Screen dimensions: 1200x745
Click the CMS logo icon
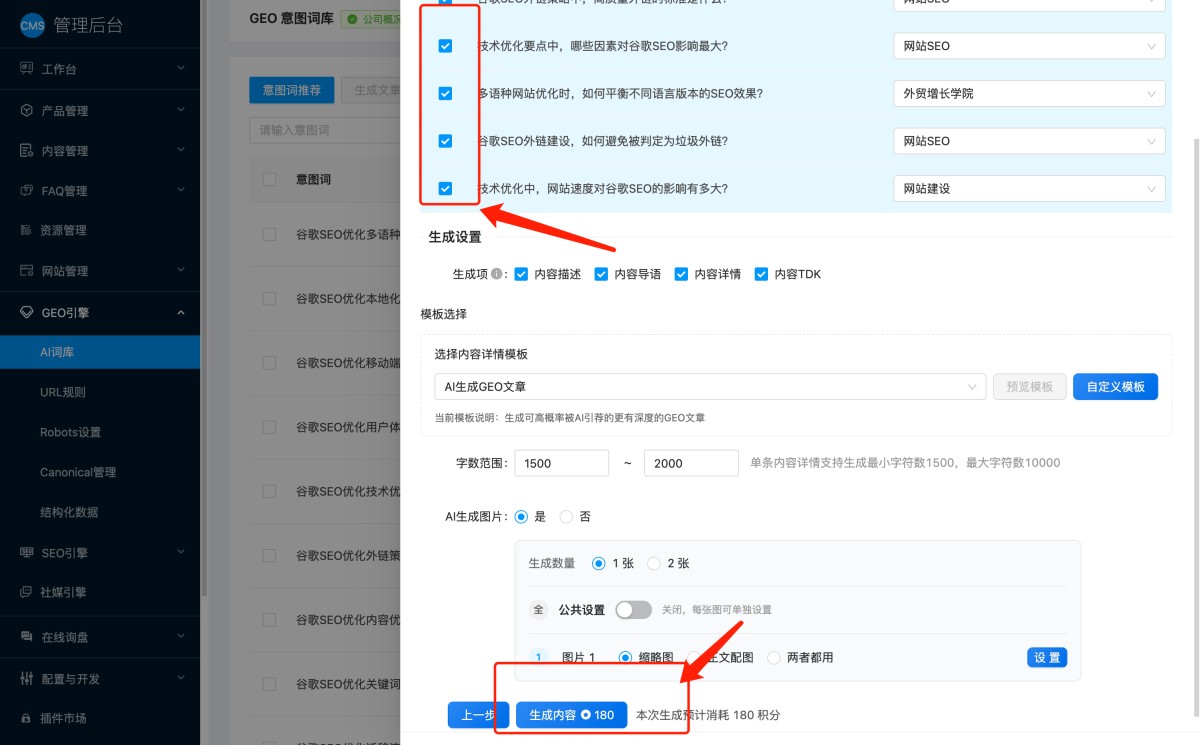click(x=32, y=26)
